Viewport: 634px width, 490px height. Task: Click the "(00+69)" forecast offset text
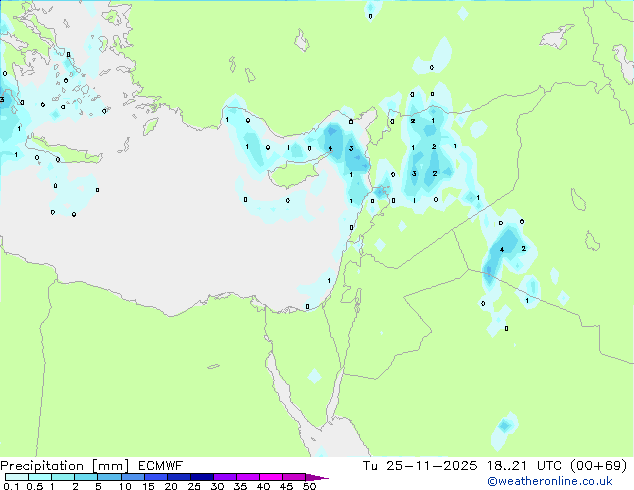point(598,466)
